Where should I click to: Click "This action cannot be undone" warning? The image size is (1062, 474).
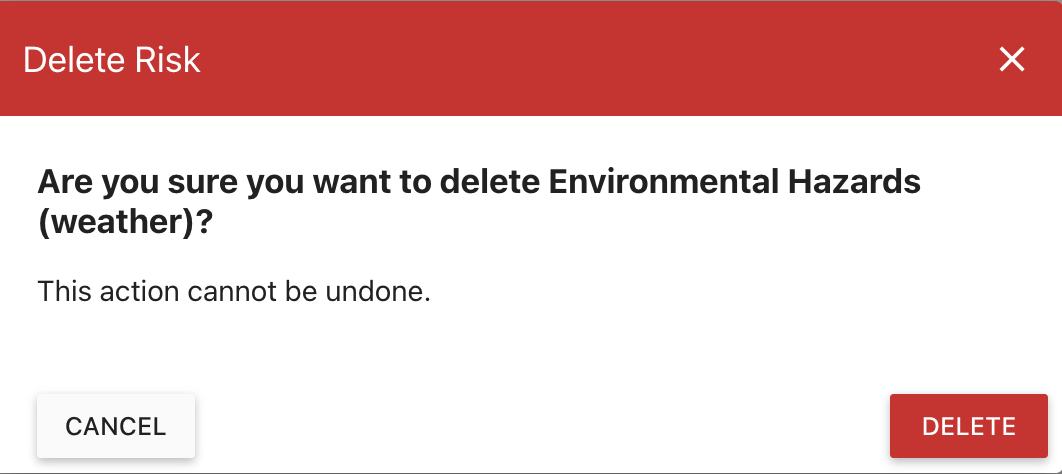(234, 293)
